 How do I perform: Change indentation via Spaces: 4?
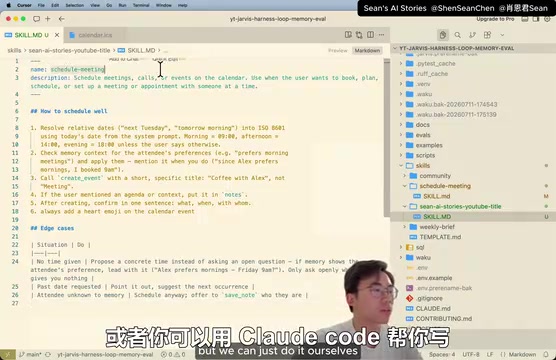point(442,354)
